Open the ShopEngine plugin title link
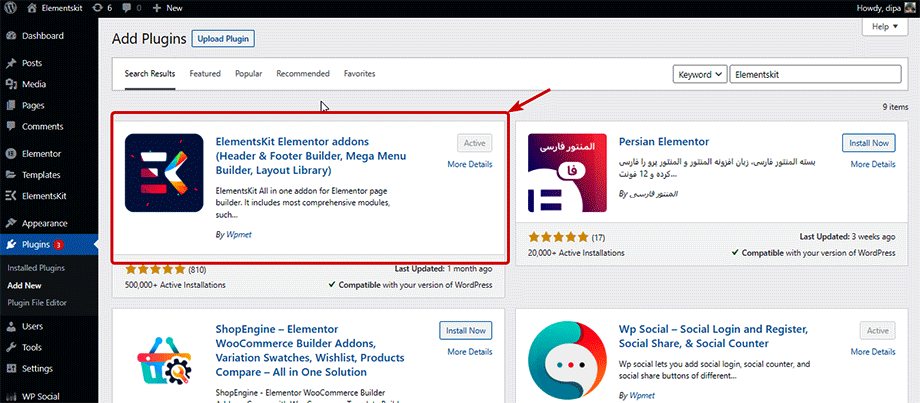This screenshot has width=920, height=403. tap(310, 351)
